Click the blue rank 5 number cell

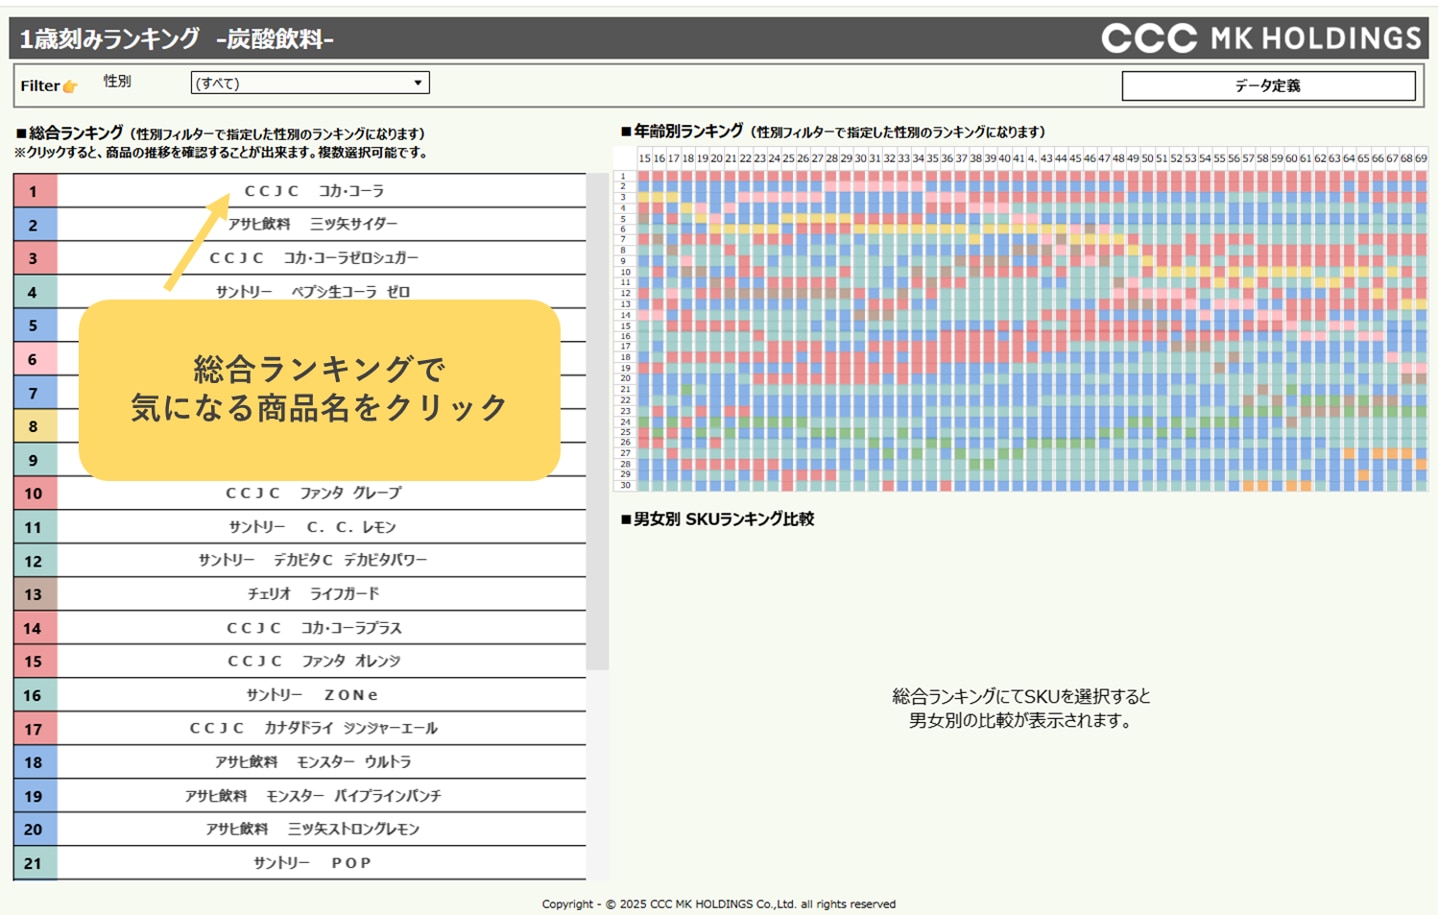click(35, 325)
